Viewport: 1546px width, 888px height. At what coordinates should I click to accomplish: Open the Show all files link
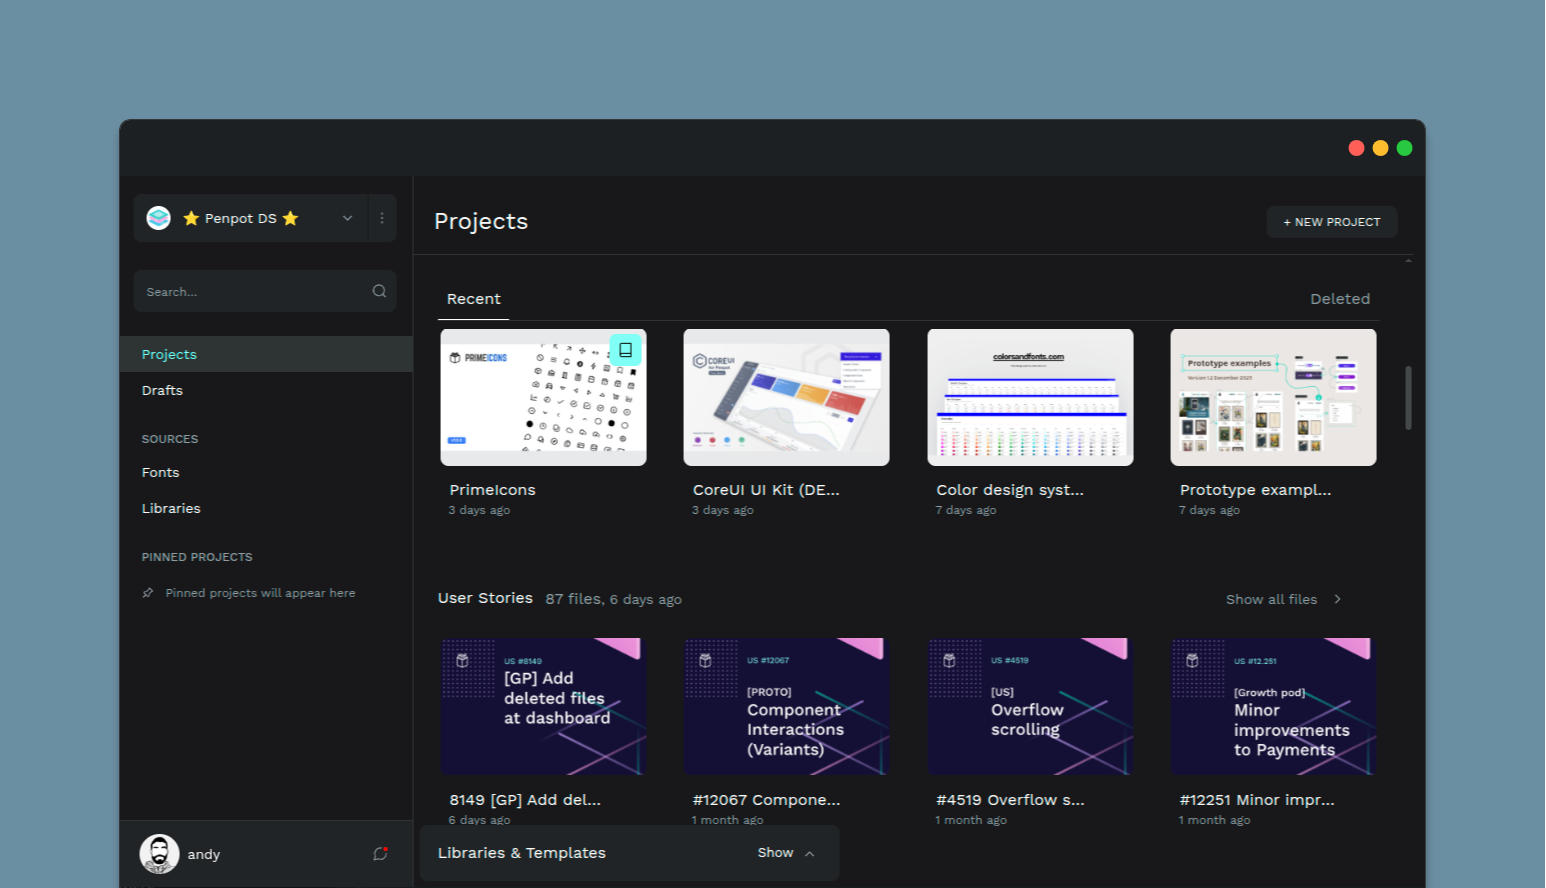[x=1272, y=598]
